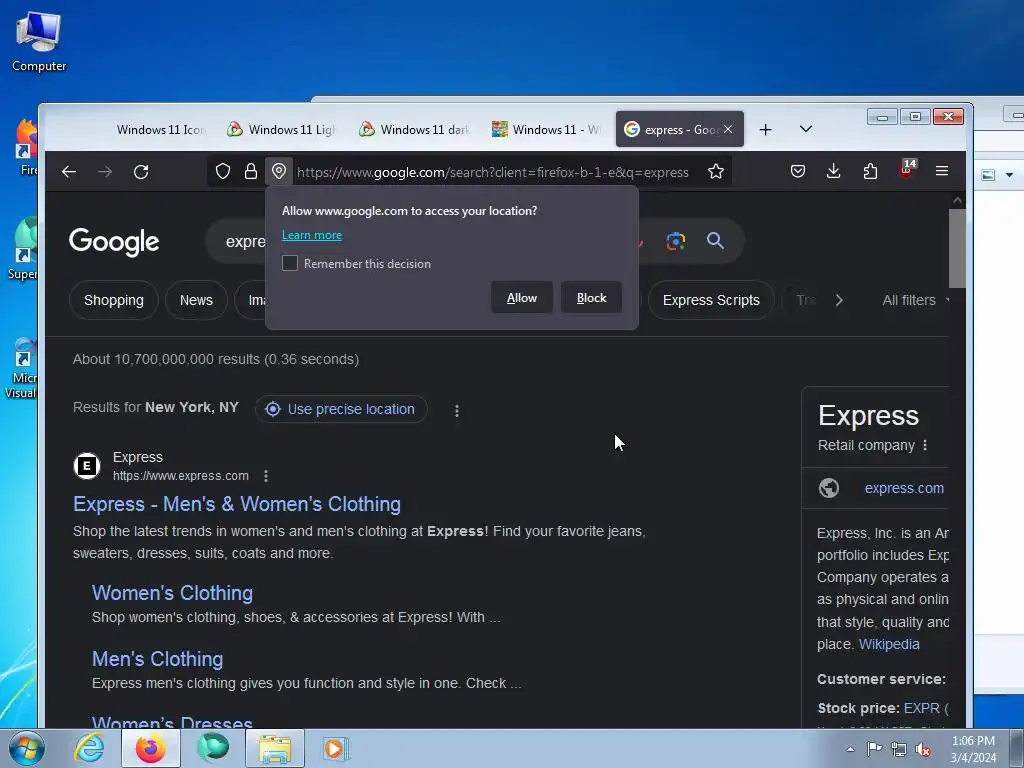Open the Windows Start button
Screen dimensions: 1024x768
point(27,748)
